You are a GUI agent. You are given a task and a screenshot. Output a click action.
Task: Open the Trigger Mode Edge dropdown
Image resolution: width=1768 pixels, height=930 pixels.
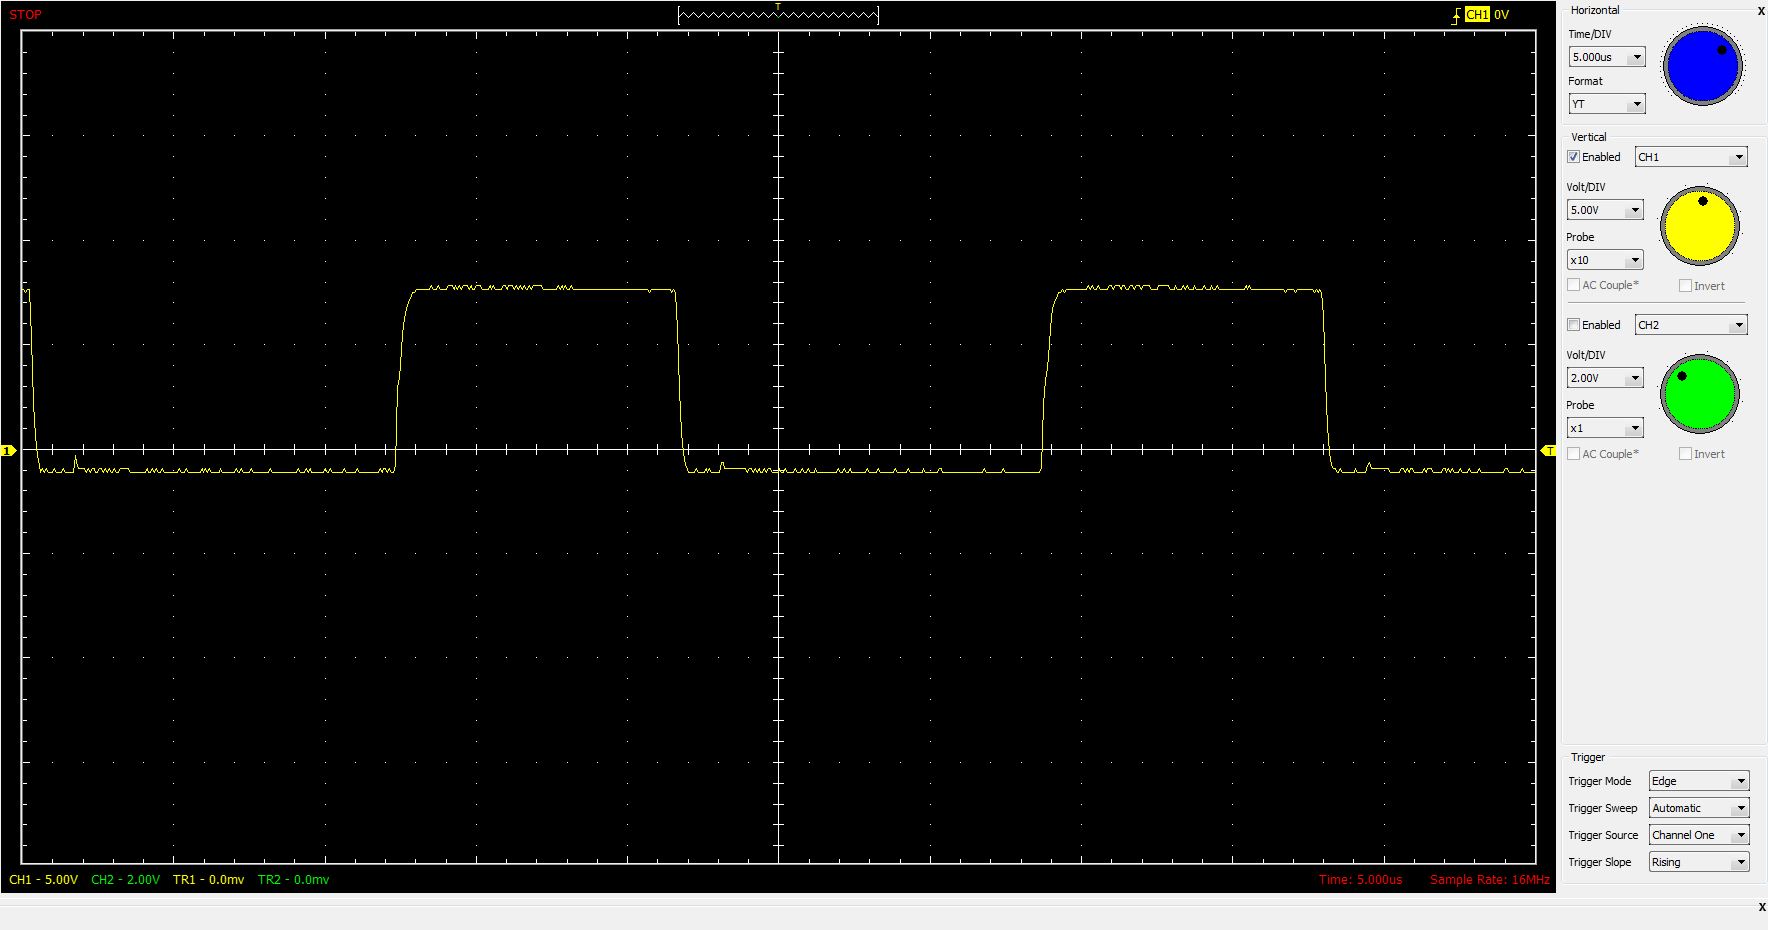pos(1698,781)
